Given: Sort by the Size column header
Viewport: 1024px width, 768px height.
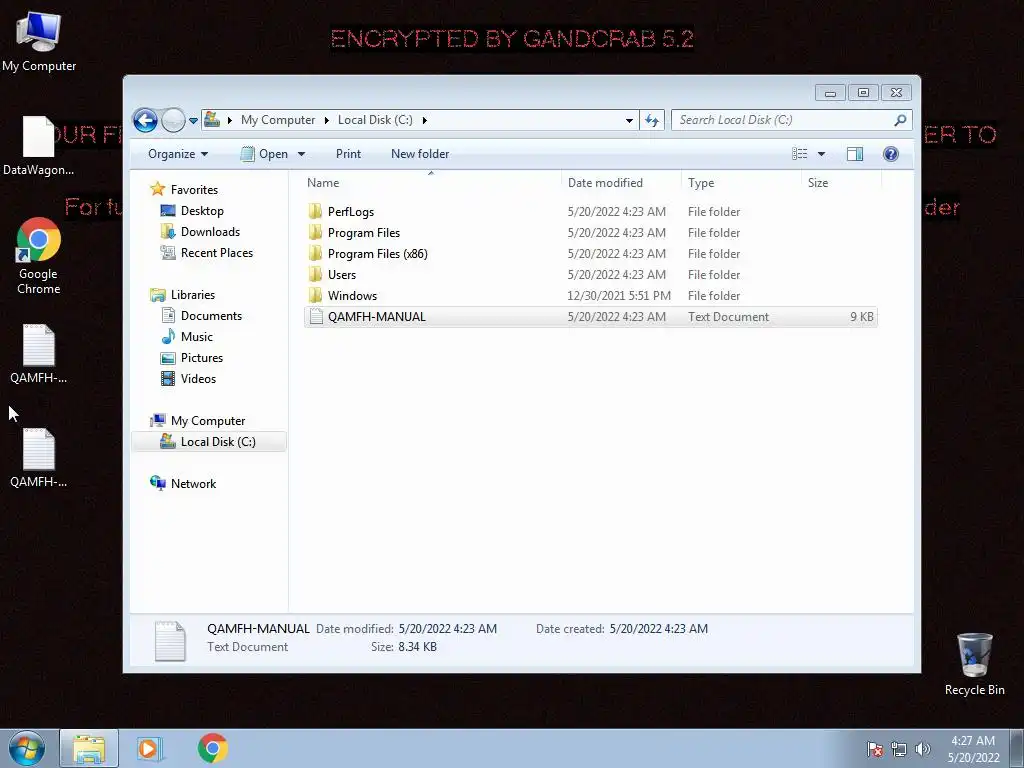Looking at the screenshot, I should click(x=842, y=183).
